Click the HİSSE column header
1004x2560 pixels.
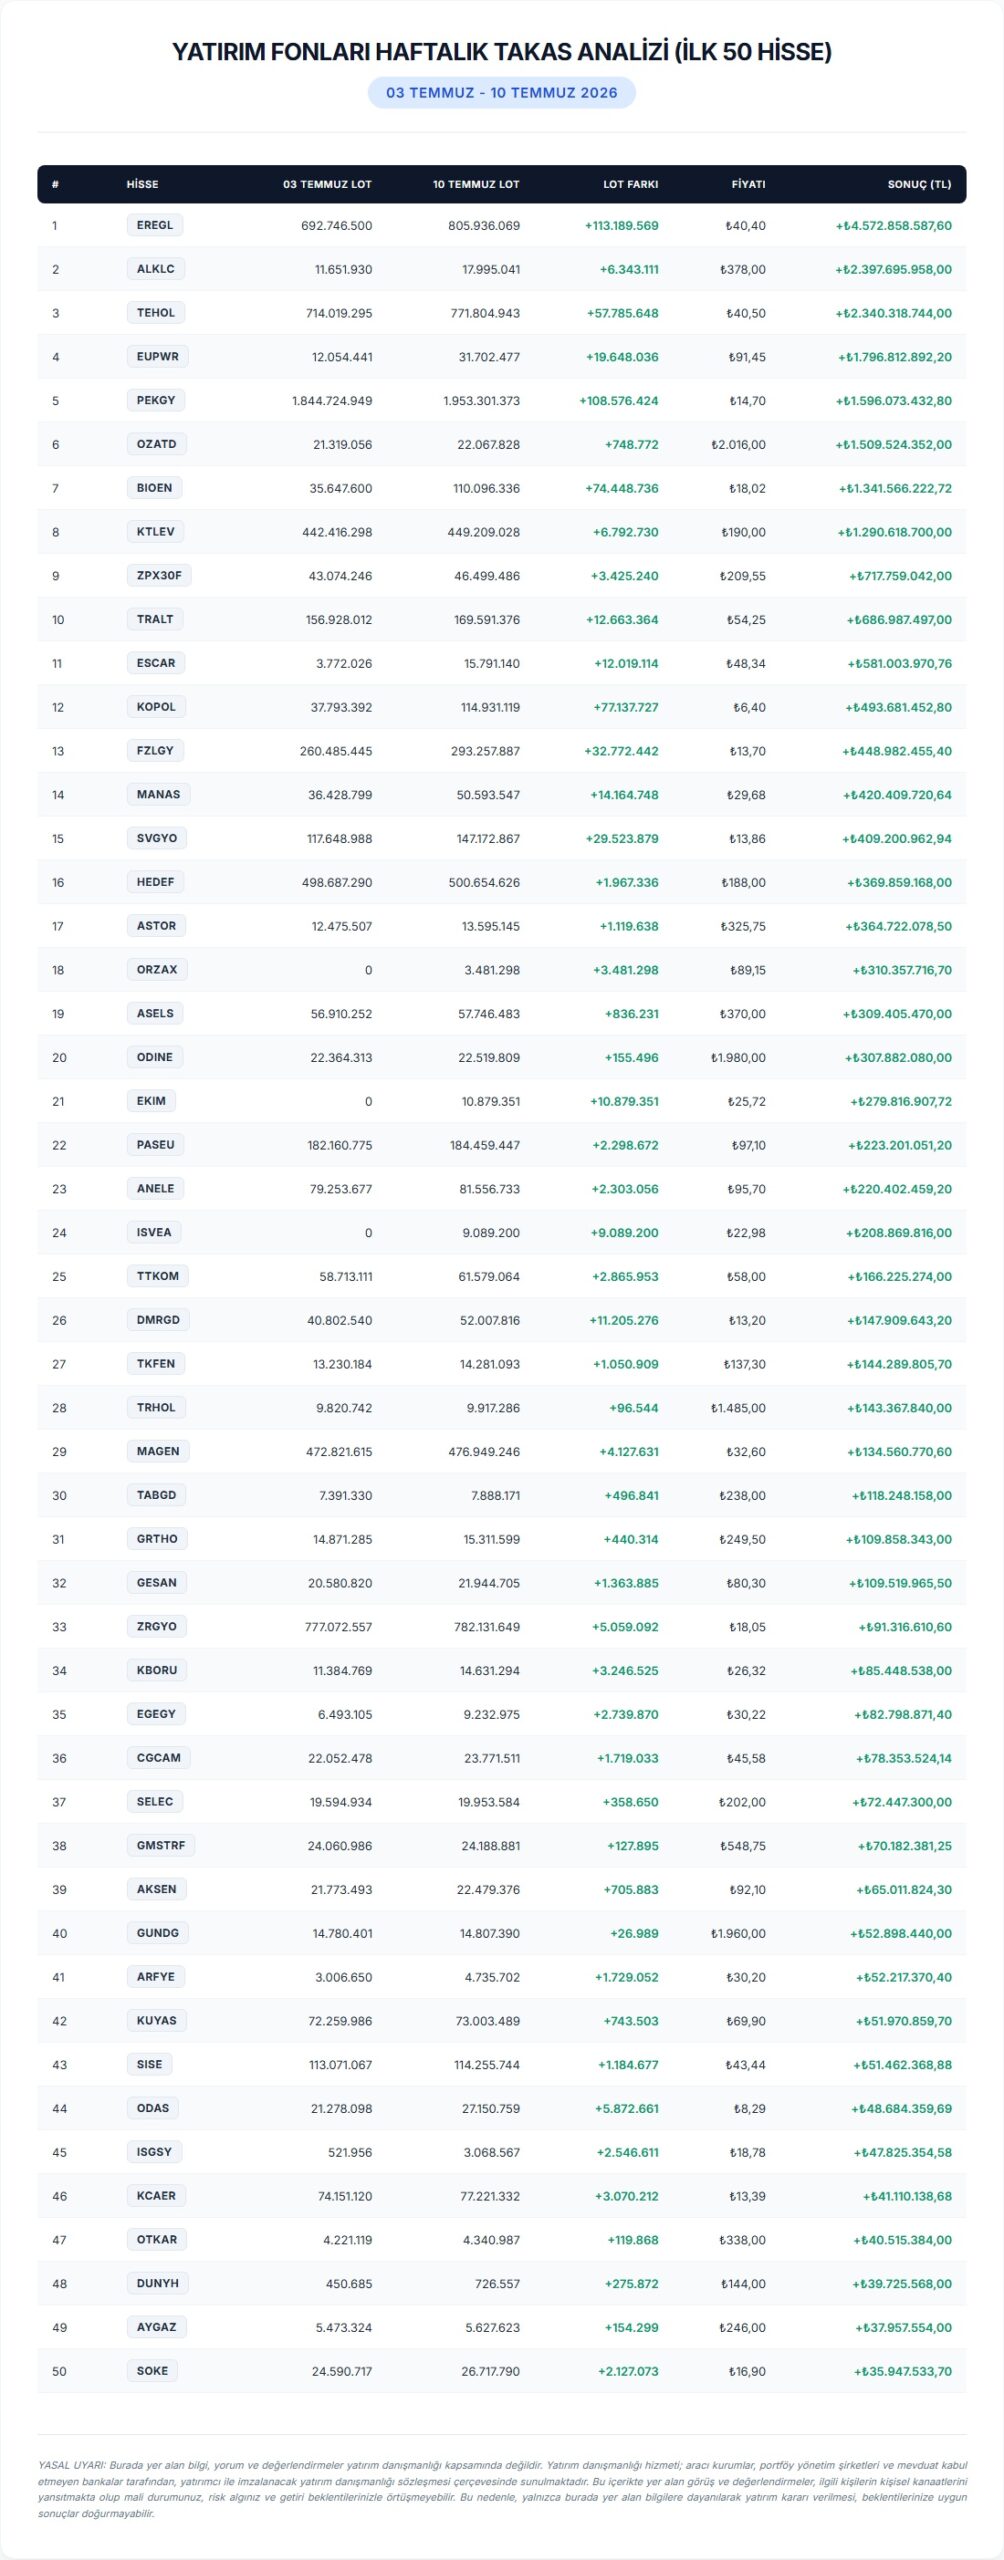click(142, 184)
